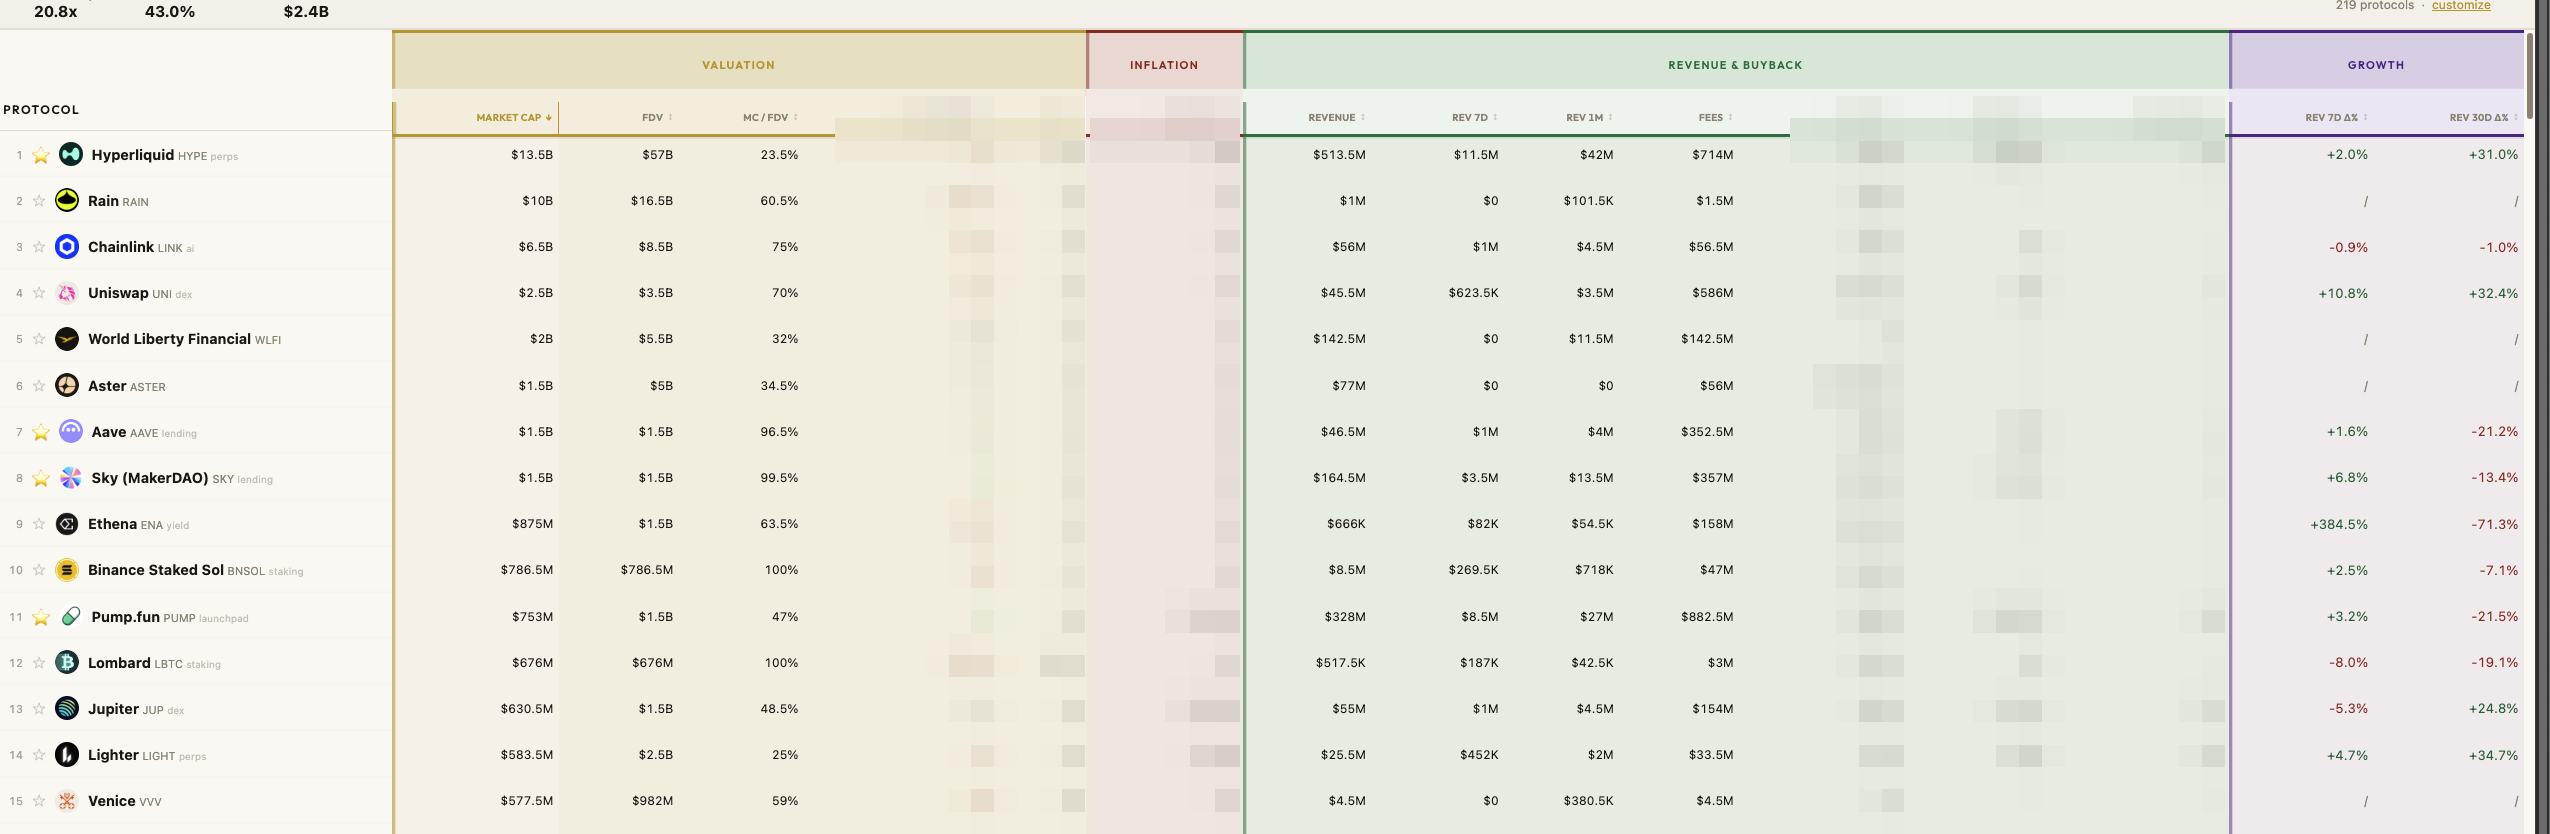Click the Venice logo icon
The height and width of the screenshot is (834, 2550).
click(x=67, y=800)
